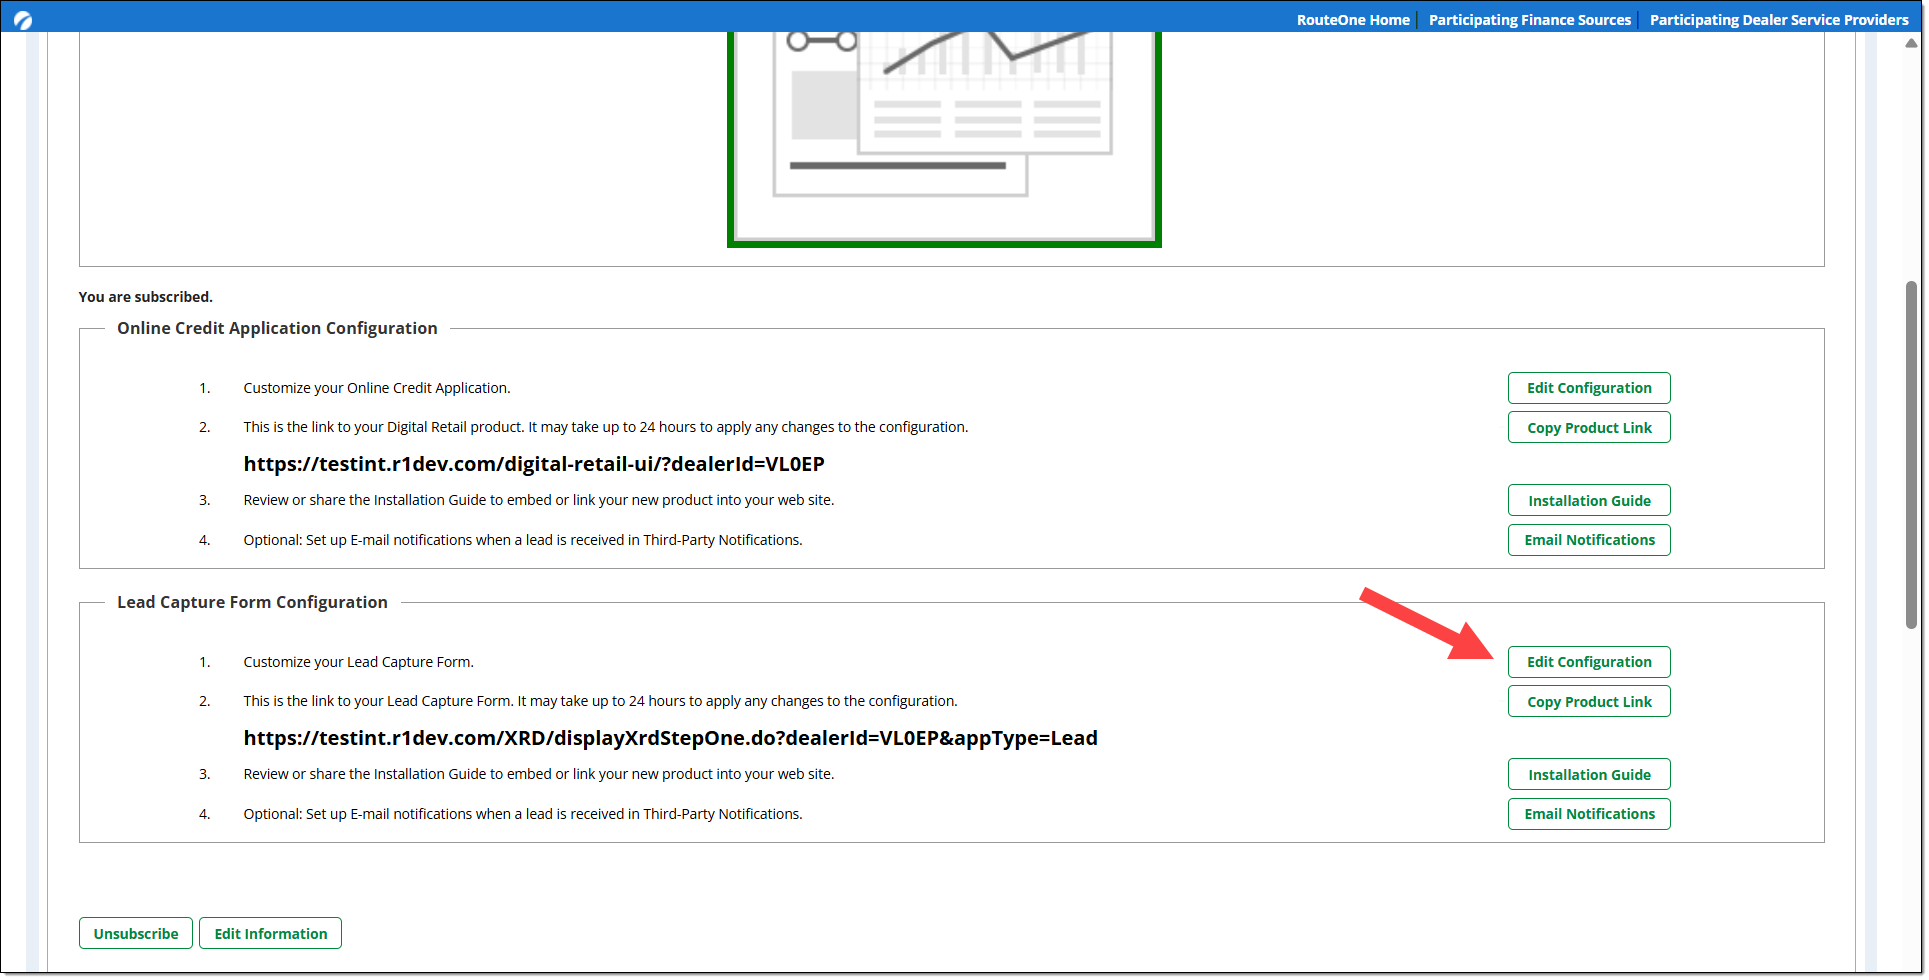
Task: Click the Edit Information button
Action: tap(270, 934)
